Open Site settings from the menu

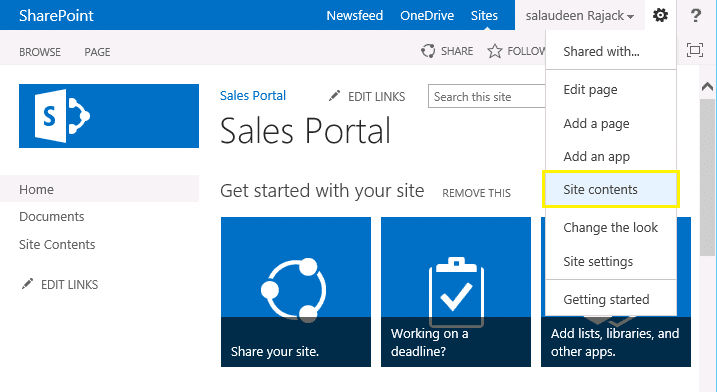click(x=611, y=261)
